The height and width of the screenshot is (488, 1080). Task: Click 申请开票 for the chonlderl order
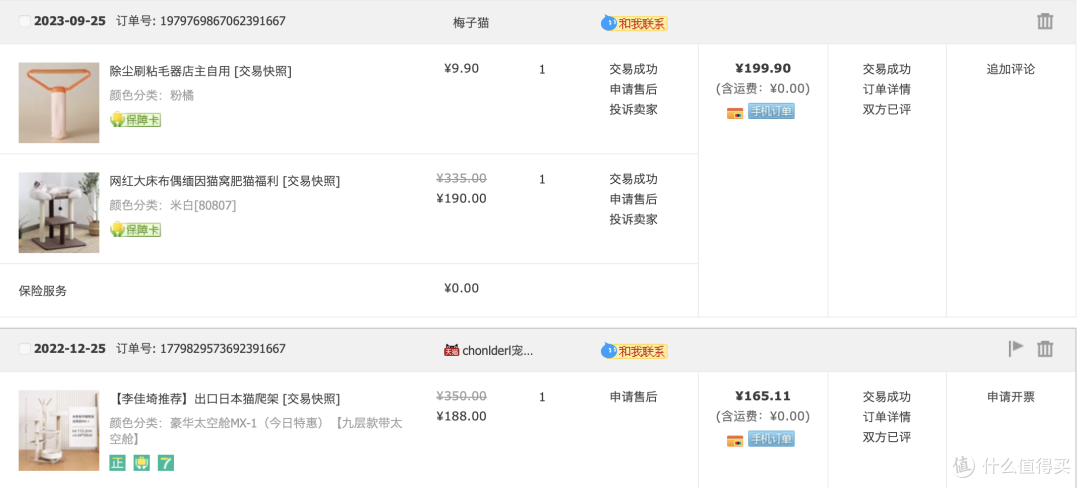1010,397
